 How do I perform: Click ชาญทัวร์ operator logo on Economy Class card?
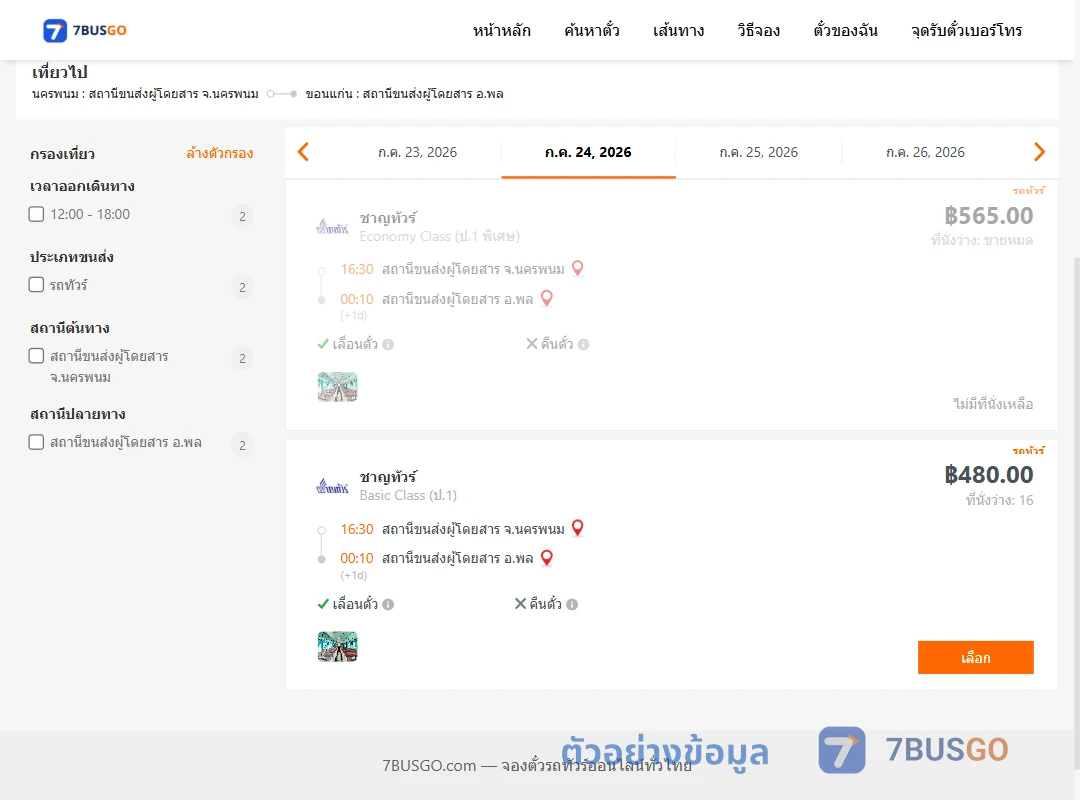click(x=332, y=227)
